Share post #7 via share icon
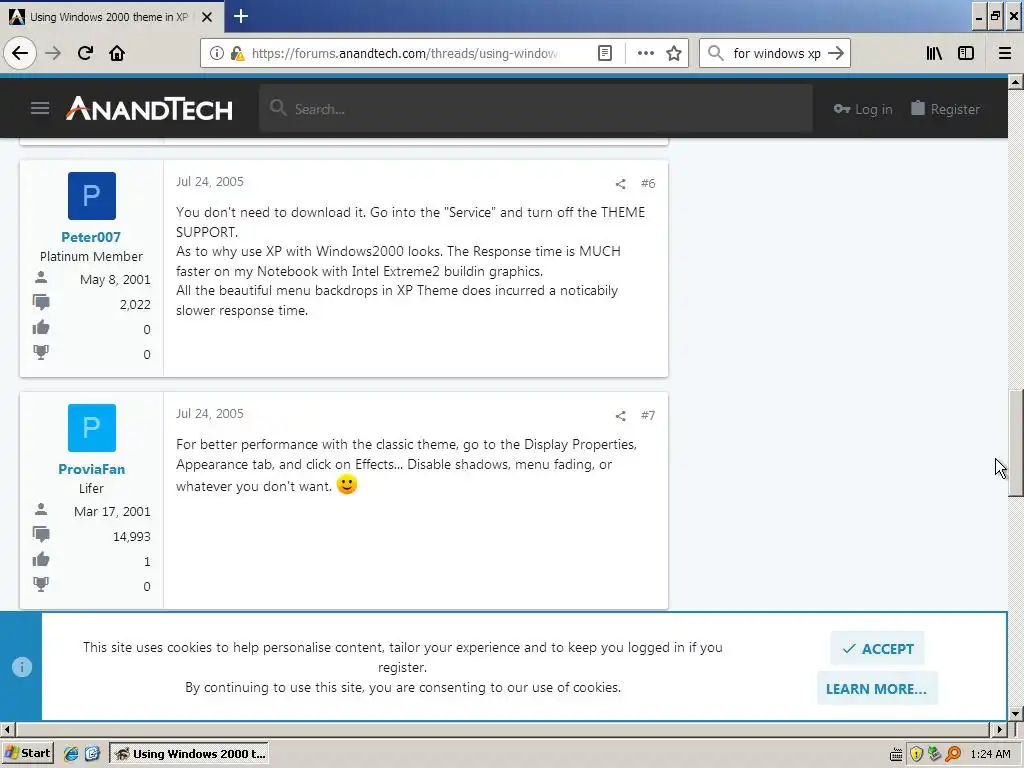Screen dimensions: 1024x768 620,416
